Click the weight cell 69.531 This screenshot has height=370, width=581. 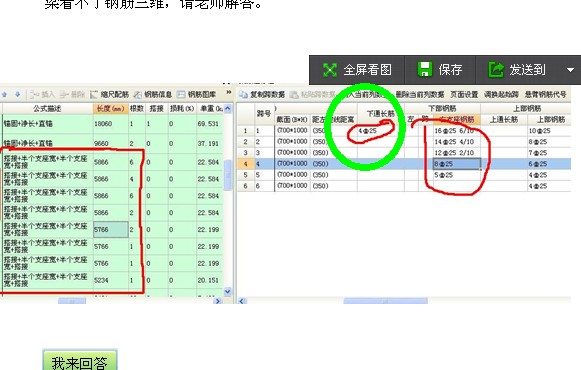pyautogui.click(x=209, y=124)
